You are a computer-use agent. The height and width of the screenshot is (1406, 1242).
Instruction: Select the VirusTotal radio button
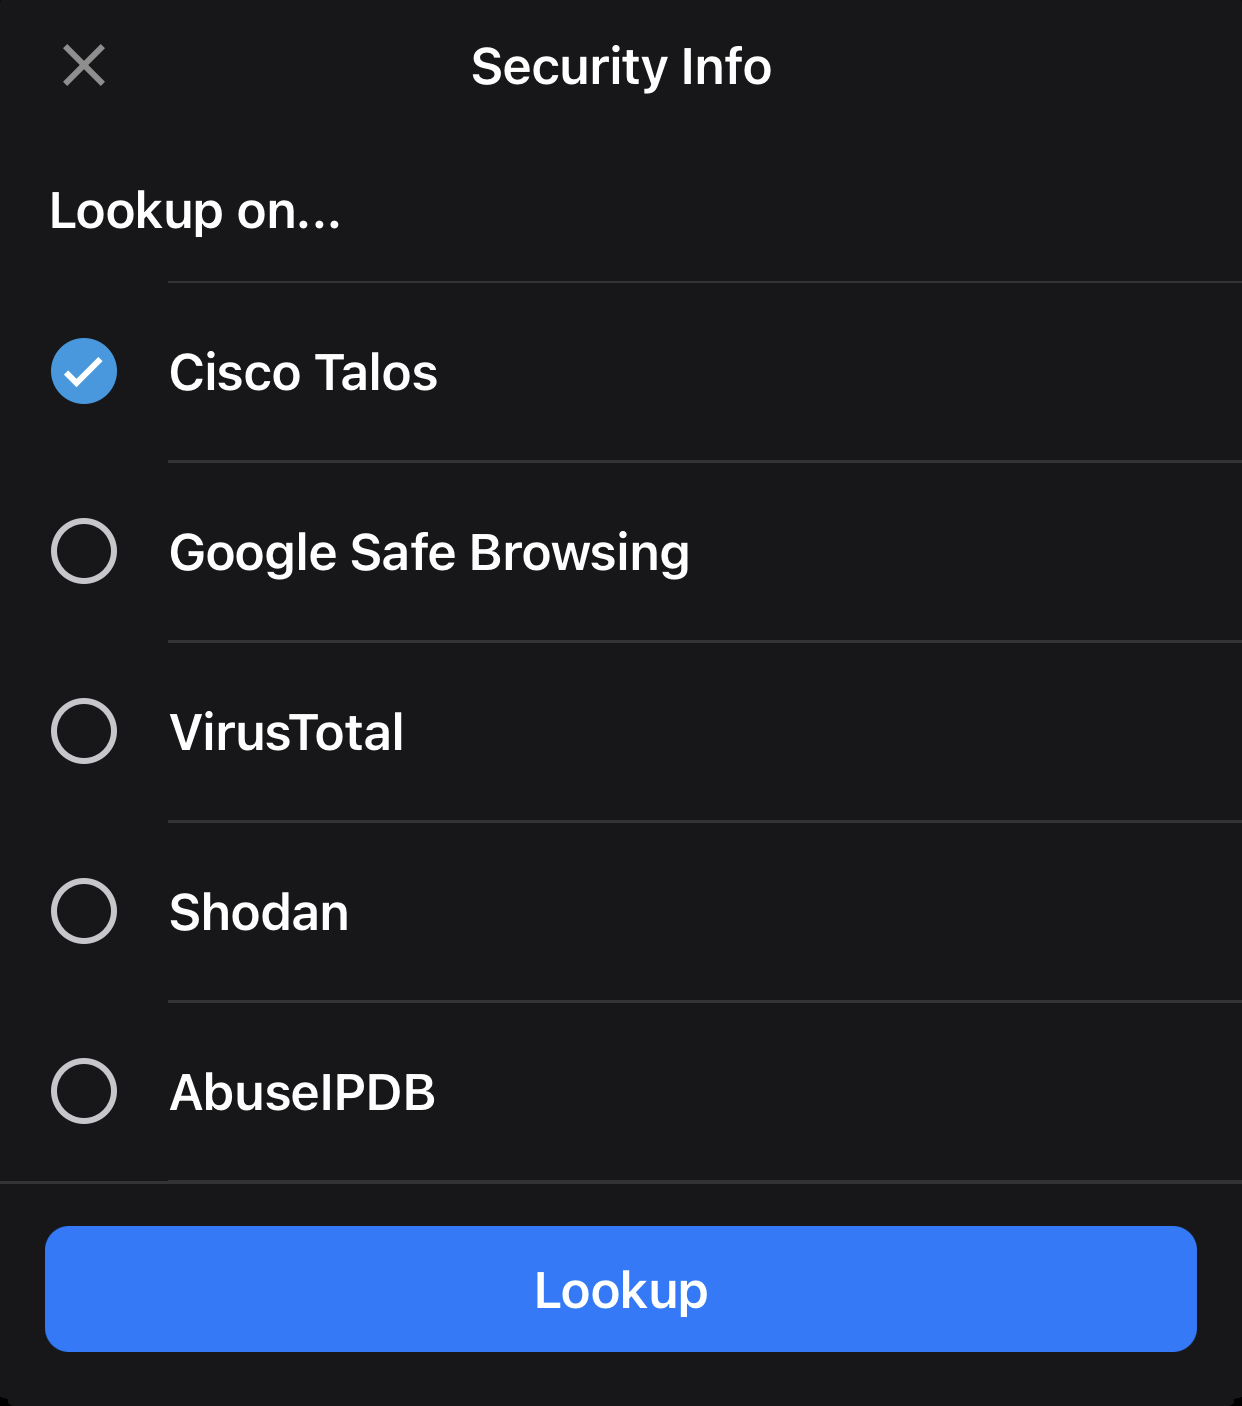tap(84, 731)
